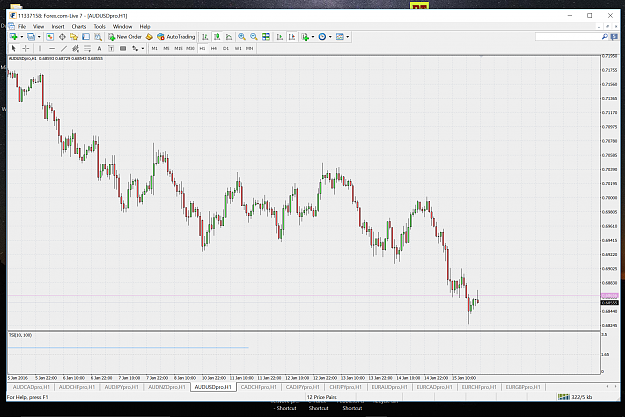
Task: Select the text 'A' tool
Action: pos(99,49)
